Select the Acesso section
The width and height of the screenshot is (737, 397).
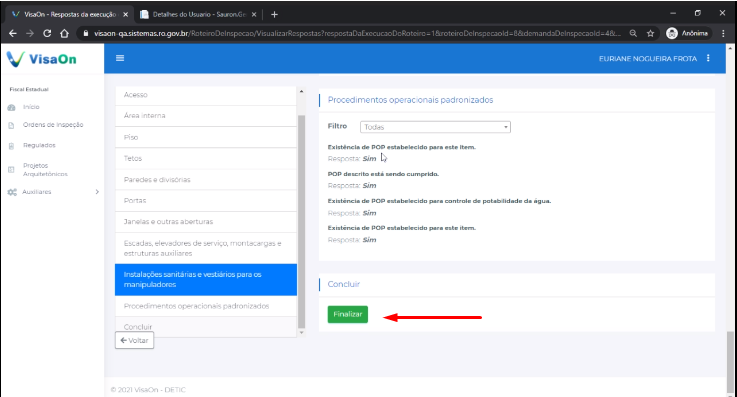206,95
